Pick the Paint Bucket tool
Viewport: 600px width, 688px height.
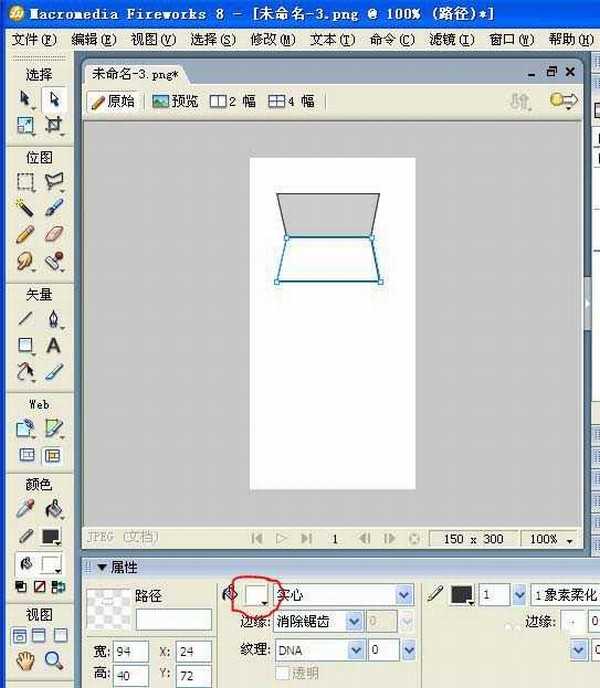tap(54, 509)
